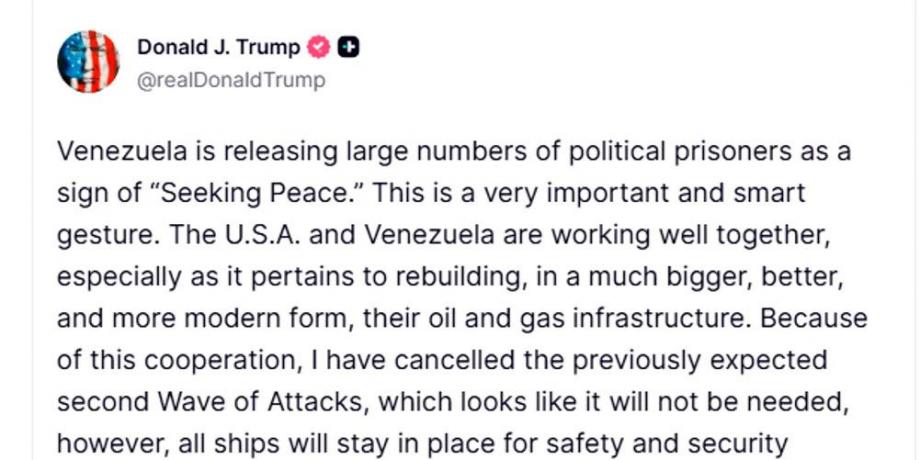Click the @realDonaldTrump handle

coord(231,80)
